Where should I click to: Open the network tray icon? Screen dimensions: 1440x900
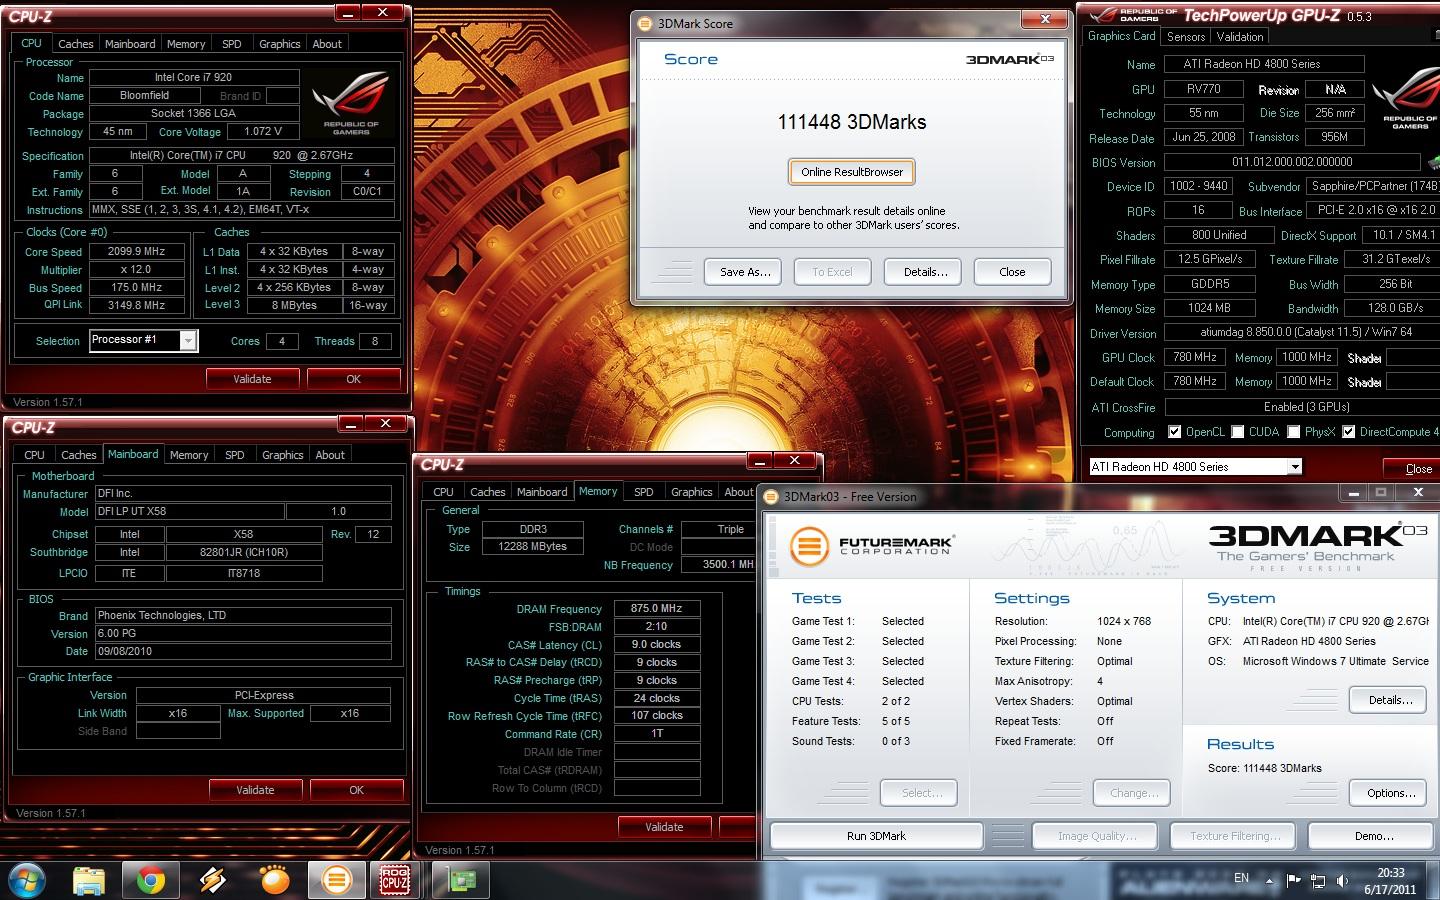click(x=1318, y=881)
